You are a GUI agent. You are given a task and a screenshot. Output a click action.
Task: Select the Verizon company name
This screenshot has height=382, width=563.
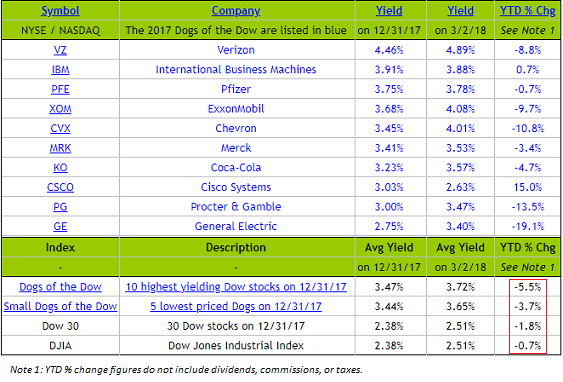(x=236, y=50)
